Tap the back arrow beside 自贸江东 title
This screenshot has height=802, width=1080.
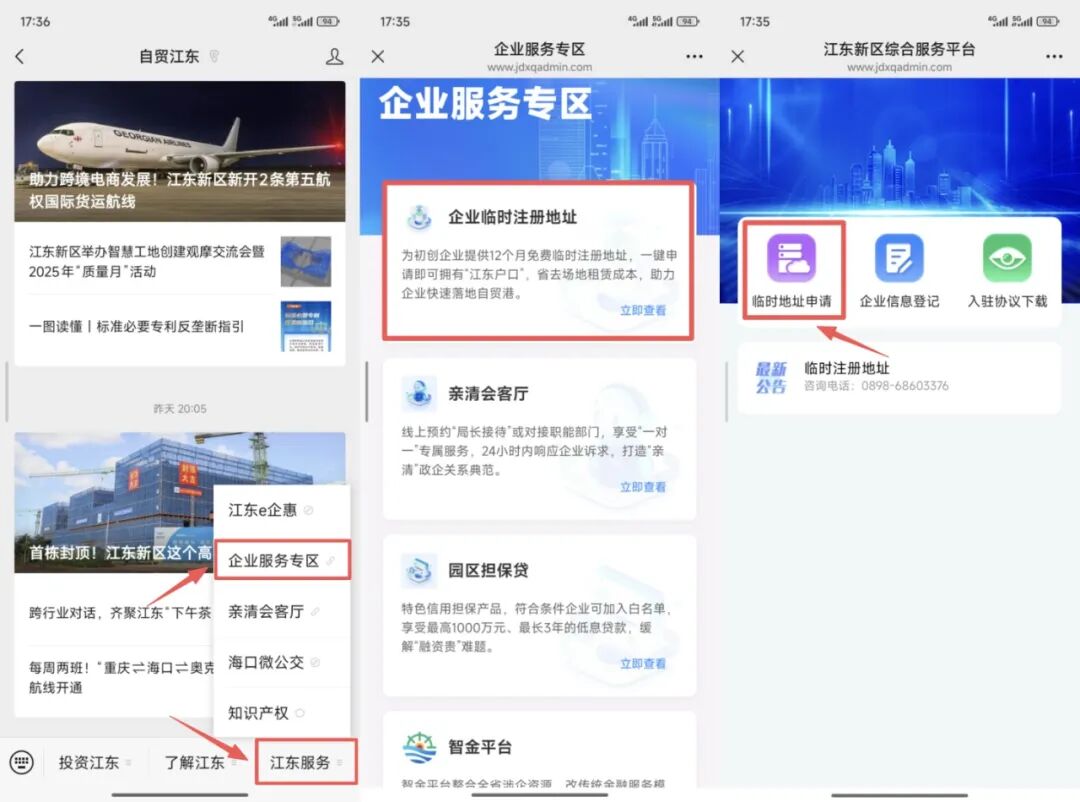point(20,57)
